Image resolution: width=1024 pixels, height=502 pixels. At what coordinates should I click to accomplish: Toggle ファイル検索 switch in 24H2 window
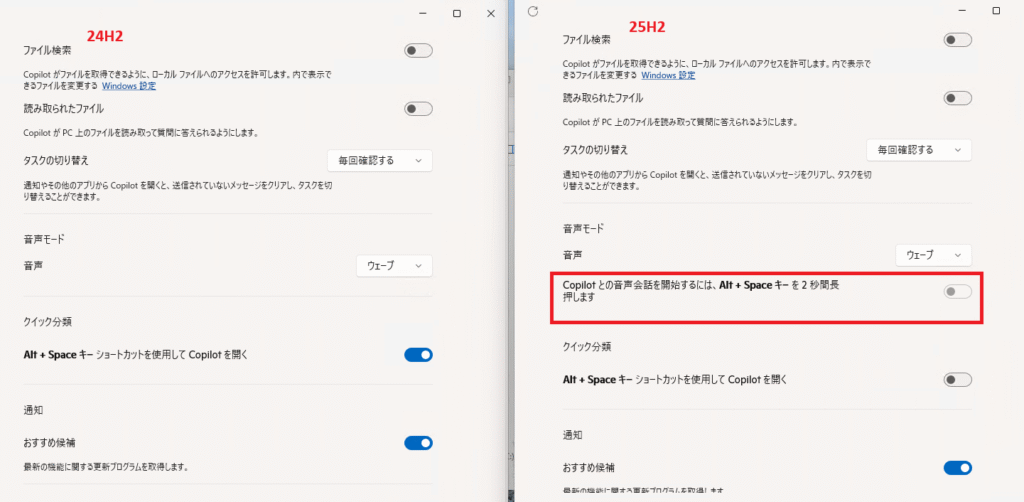(418, 50)
